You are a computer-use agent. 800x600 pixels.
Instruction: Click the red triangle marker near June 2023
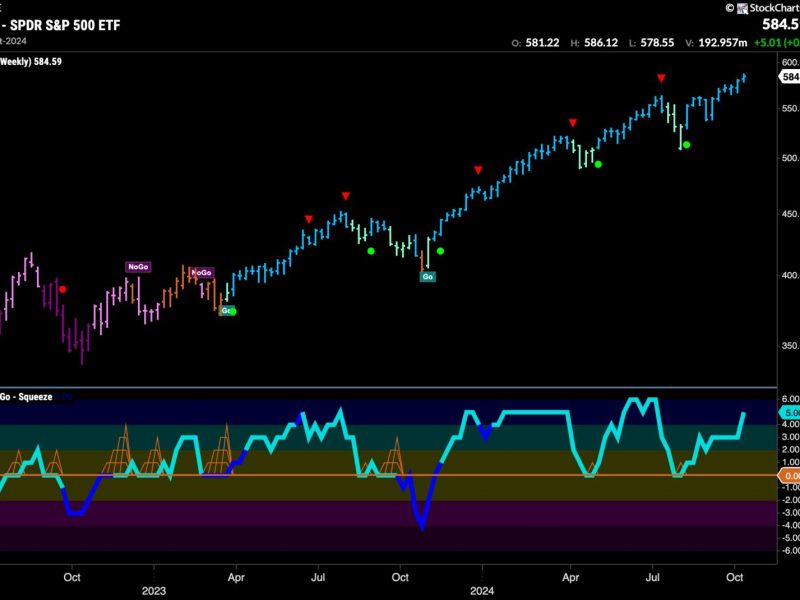click(x=309, y=219)
